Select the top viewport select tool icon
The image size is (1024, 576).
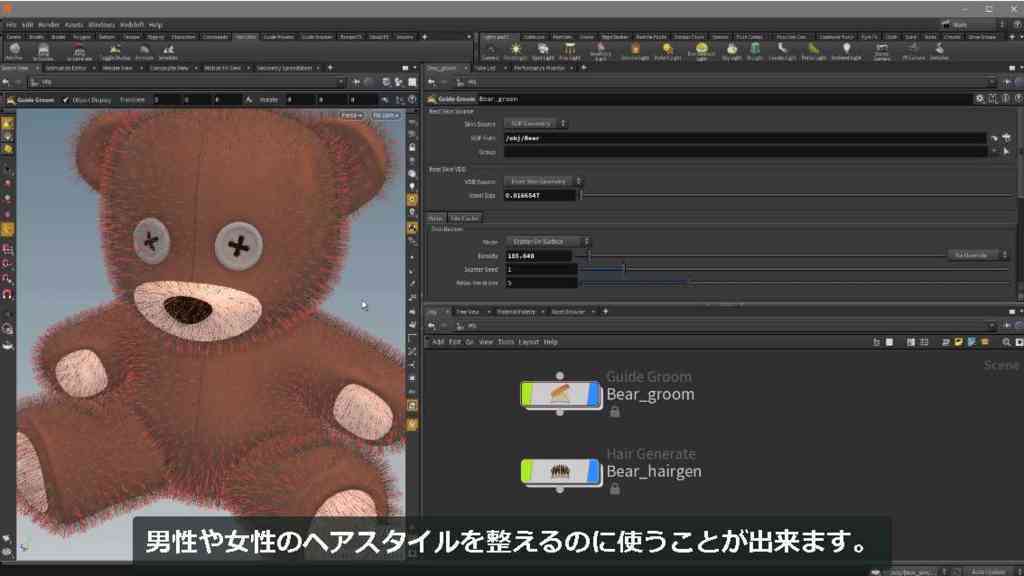7,123
